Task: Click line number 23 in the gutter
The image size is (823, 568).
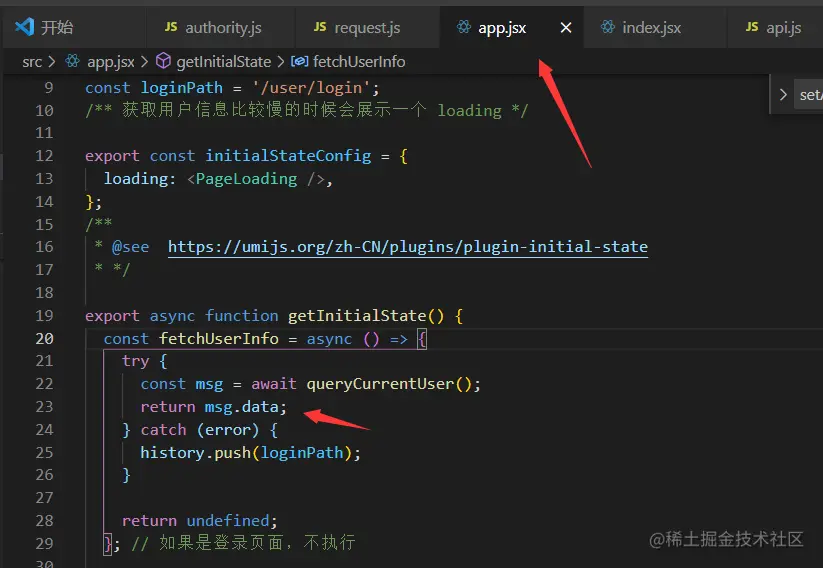Action: coord(44,407)
